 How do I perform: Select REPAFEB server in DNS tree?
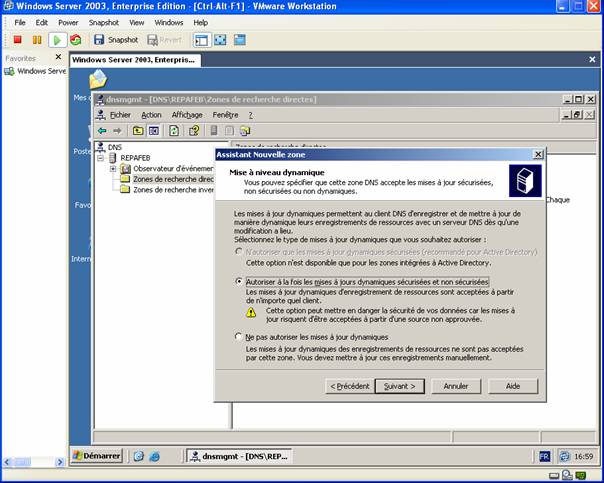coord(135,158)
